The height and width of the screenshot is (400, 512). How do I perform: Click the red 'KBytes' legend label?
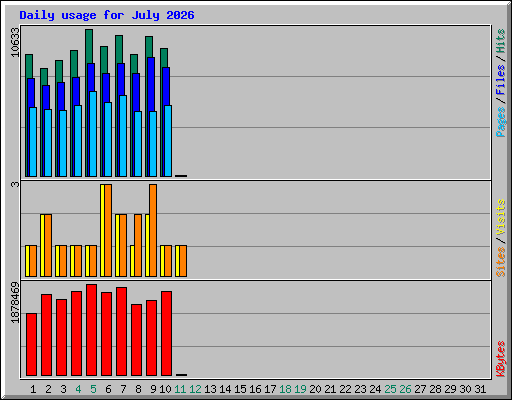500,359
